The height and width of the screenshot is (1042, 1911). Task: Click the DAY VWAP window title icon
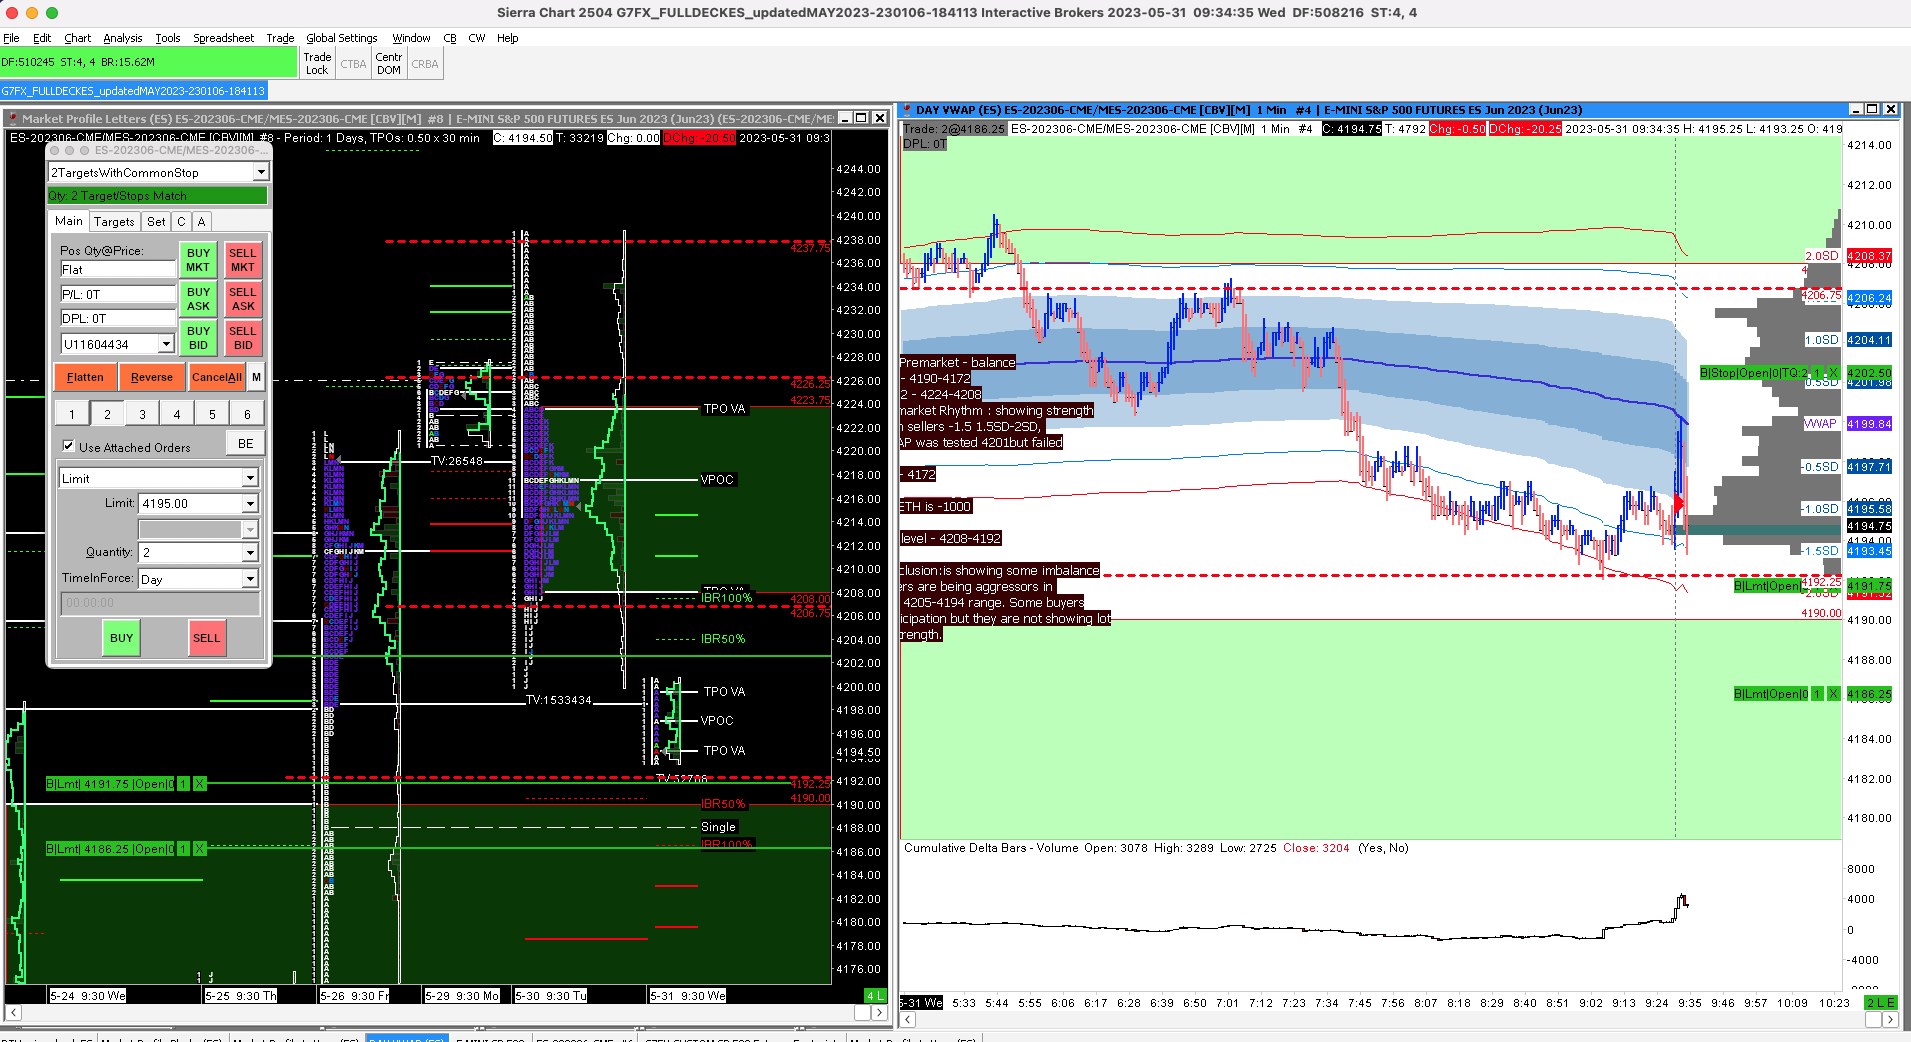click(x=907, y=110)
